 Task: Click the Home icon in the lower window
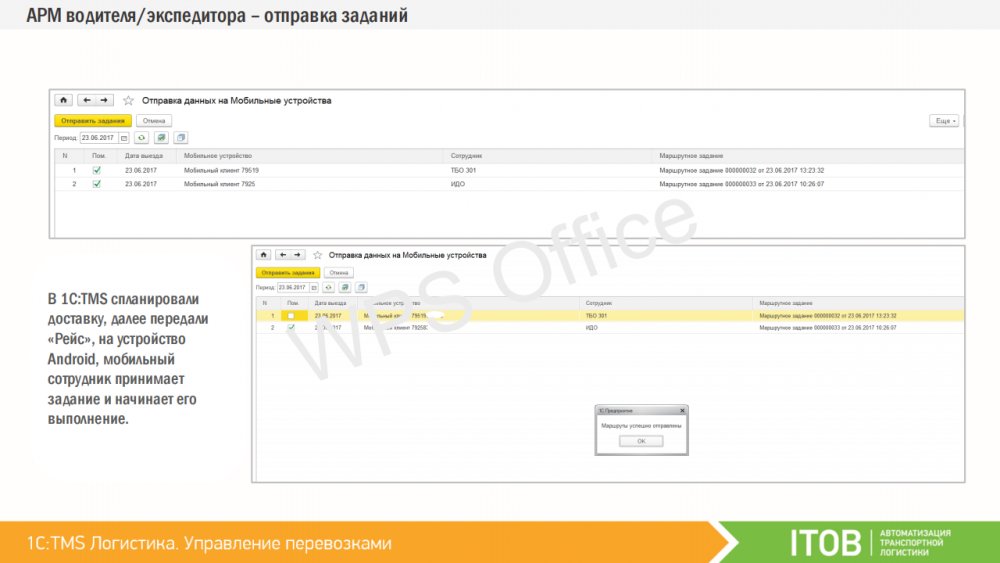pyautogui.click(x=265, y=255)
